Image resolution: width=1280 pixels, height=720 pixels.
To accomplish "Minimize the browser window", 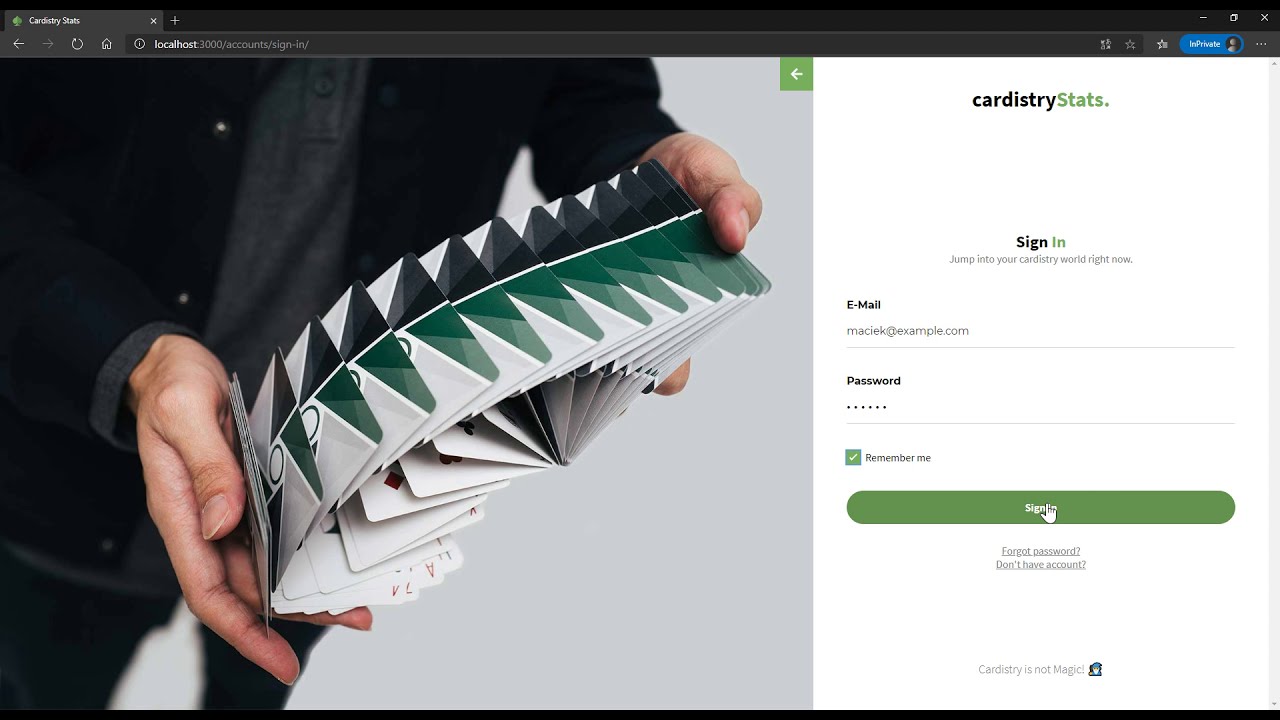I will pos(1202,17).
